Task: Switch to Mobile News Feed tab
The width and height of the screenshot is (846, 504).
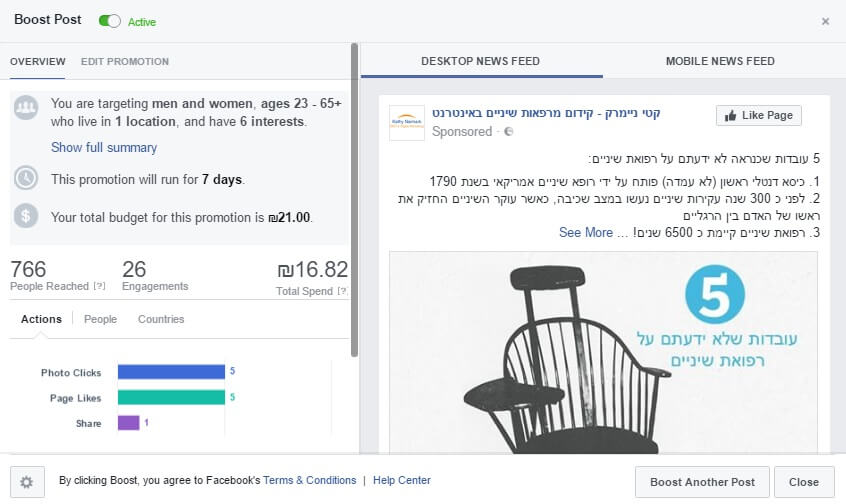Action: (720, 61)
